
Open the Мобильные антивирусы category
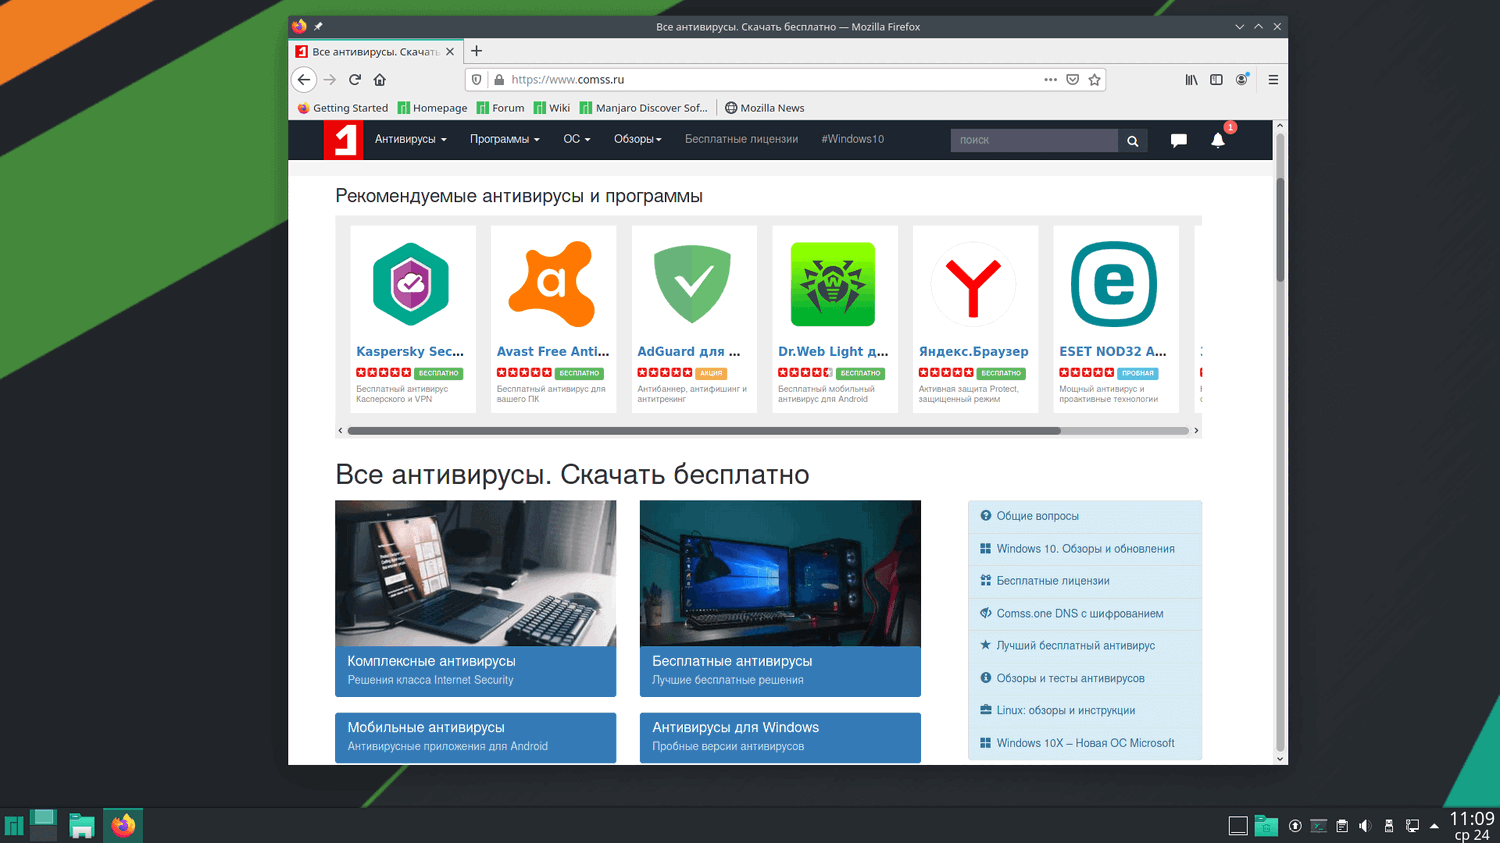[475, 737]
